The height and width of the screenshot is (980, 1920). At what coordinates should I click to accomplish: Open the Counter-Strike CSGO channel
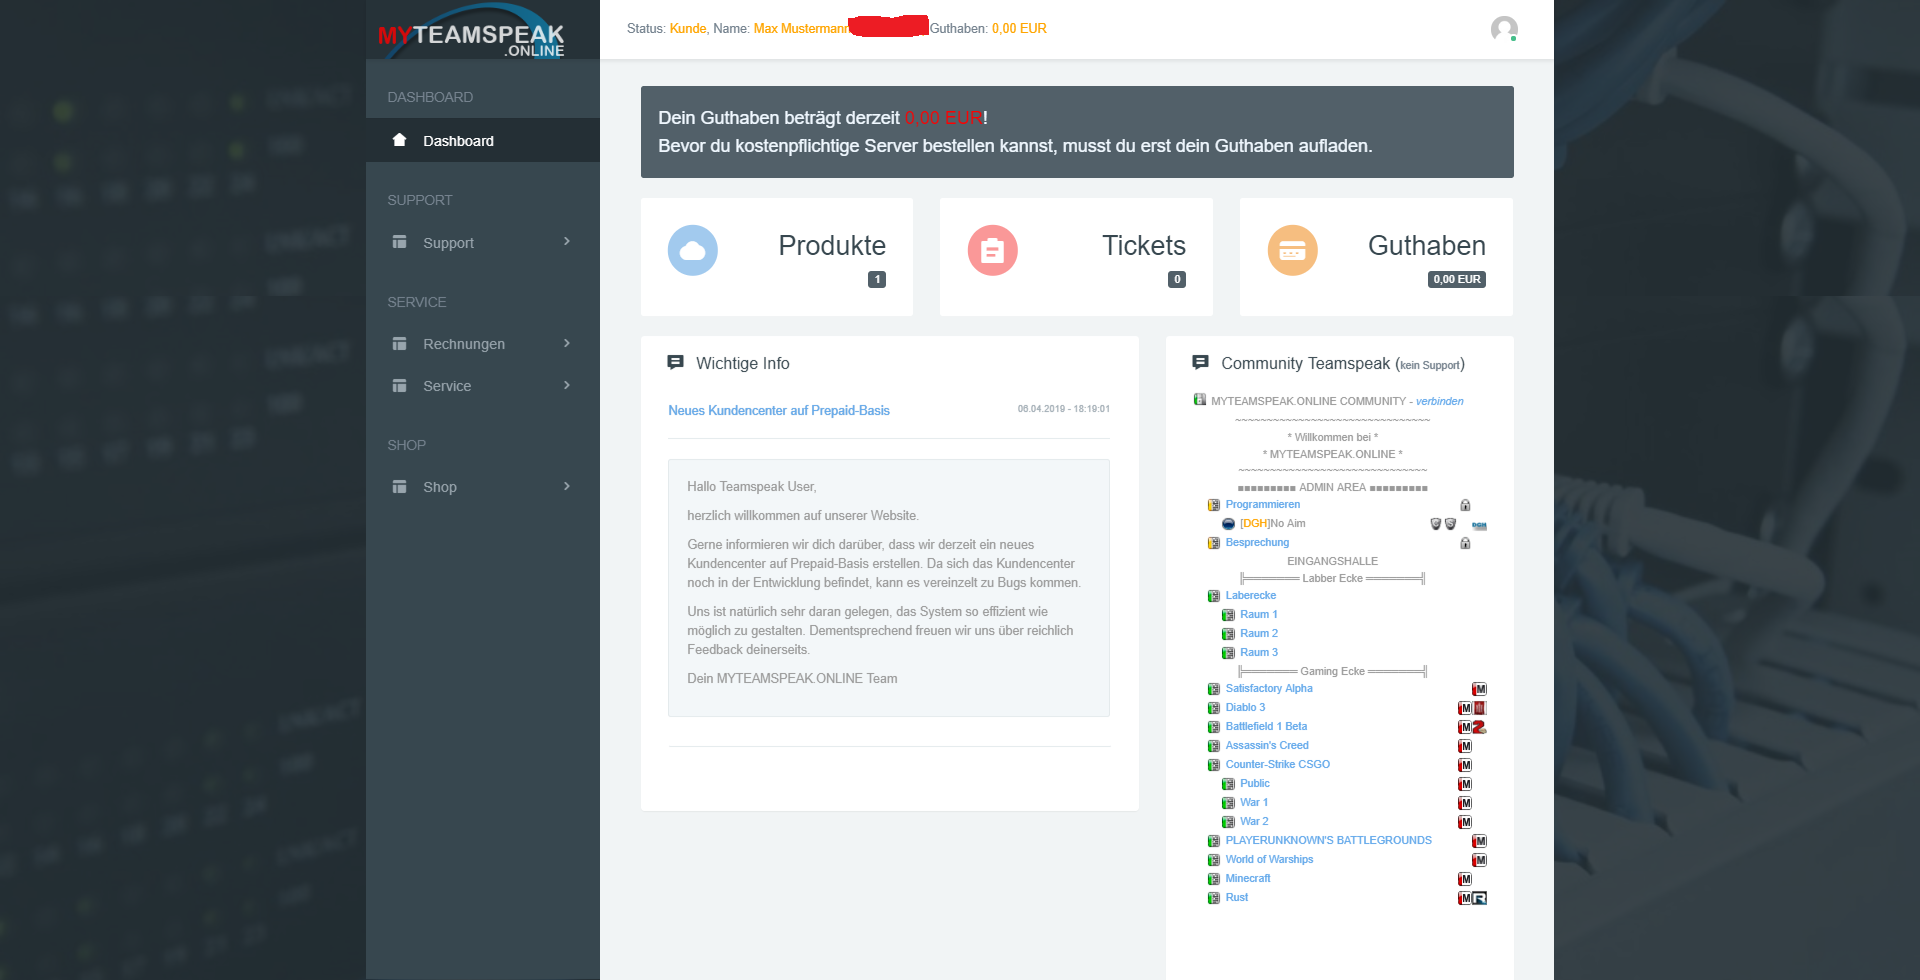click(1277, 765)
